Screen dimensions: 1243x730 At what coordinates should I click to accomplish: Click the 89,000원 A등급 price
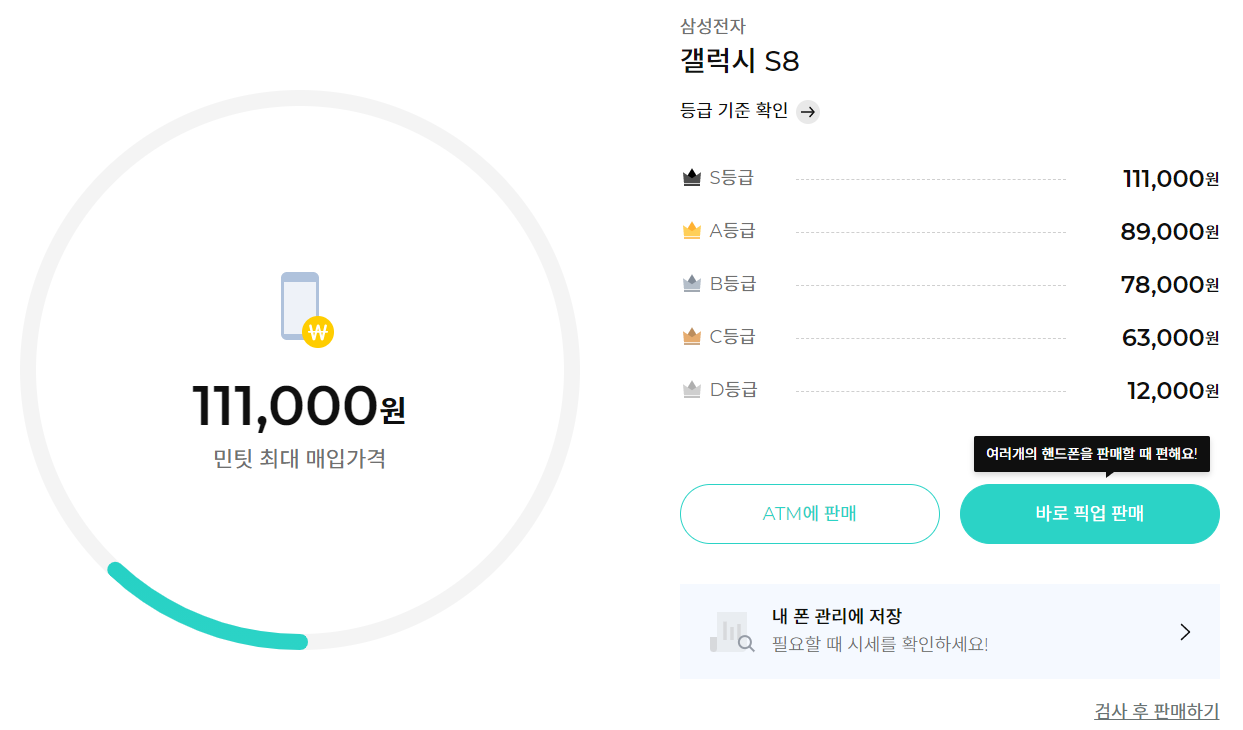[x=1170, y=232]
